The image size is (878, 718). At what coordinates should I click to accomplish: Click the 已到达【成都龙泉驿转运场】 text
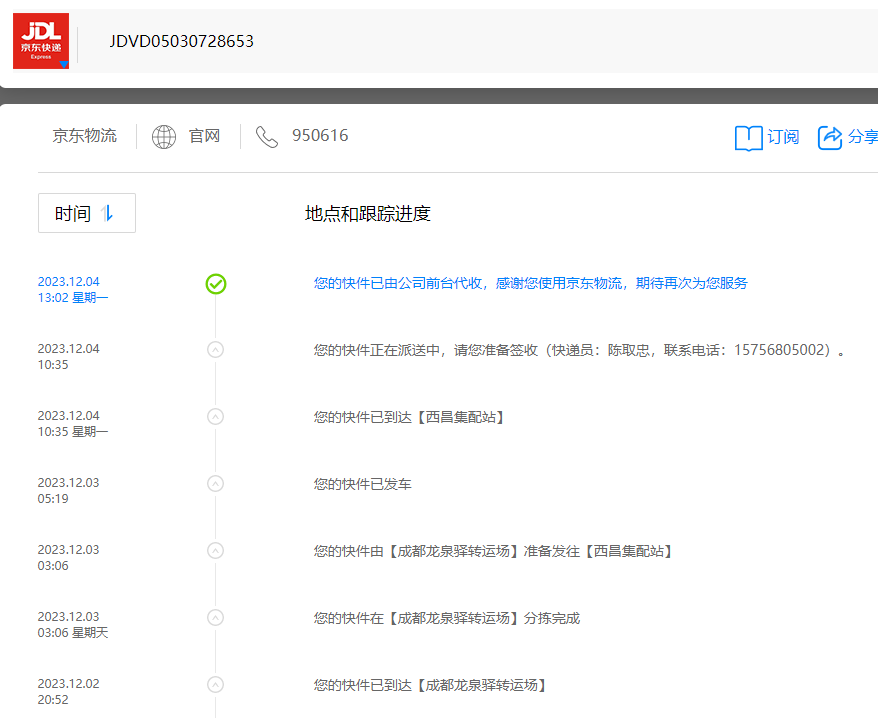click(430, 685)
